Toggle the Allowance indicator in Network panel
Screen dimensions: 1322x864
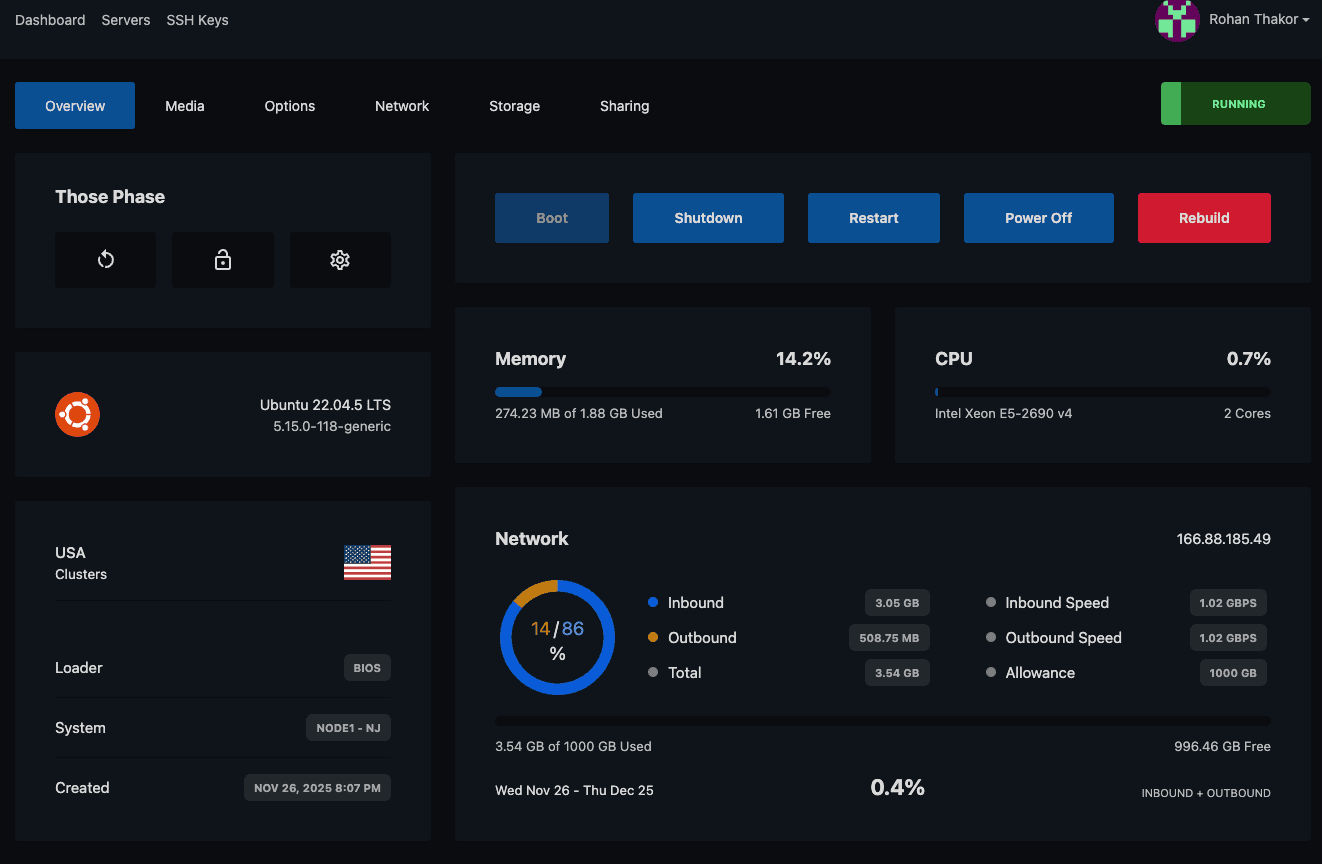(990, 672)
